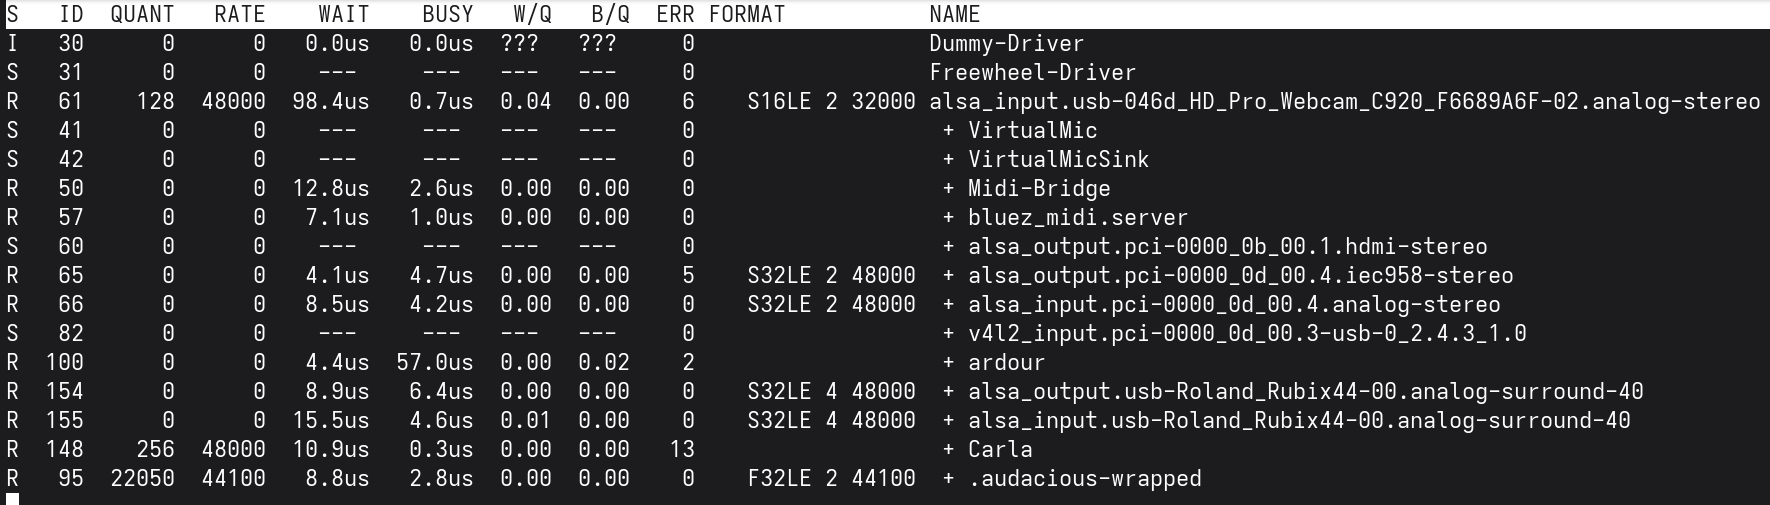Viewport: 1770px width, 505px height.
Task: Select the Carla node name
Action: click(x=1000, y=450)
